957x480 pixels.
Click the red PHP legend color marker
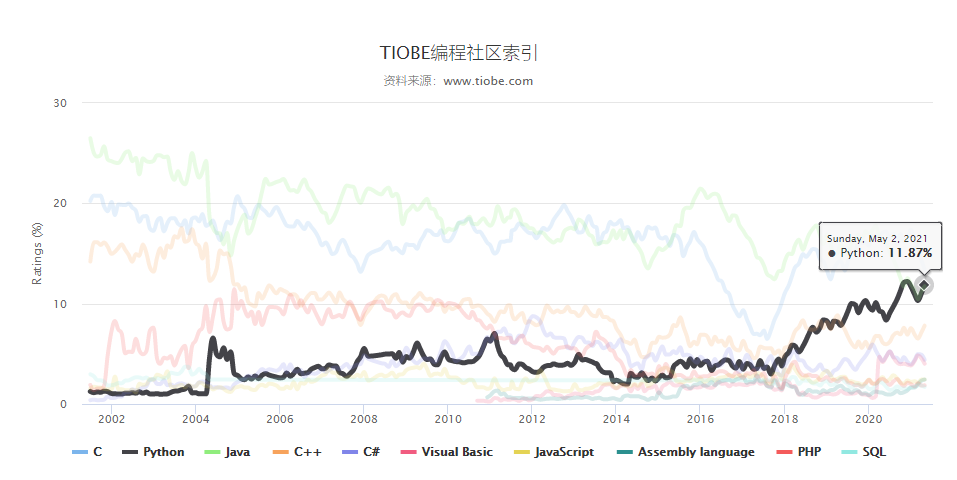786,453
